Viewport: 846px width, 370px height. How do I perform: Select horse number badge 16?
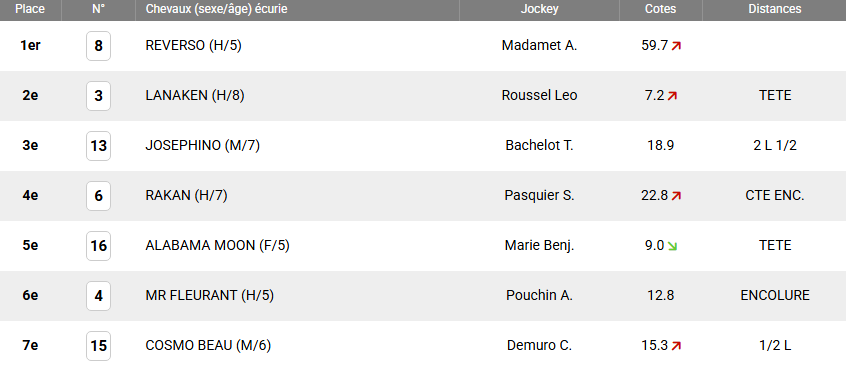pyautogui.click(x=98, y=246)
